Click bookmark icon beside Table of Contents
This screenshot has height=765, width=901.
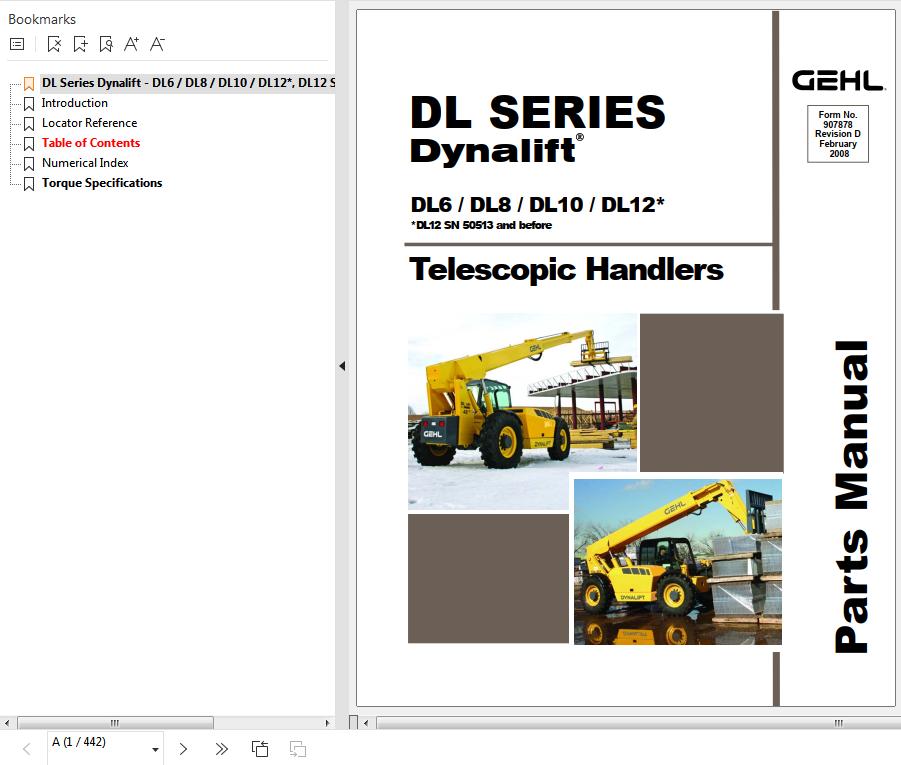(29, 144)
